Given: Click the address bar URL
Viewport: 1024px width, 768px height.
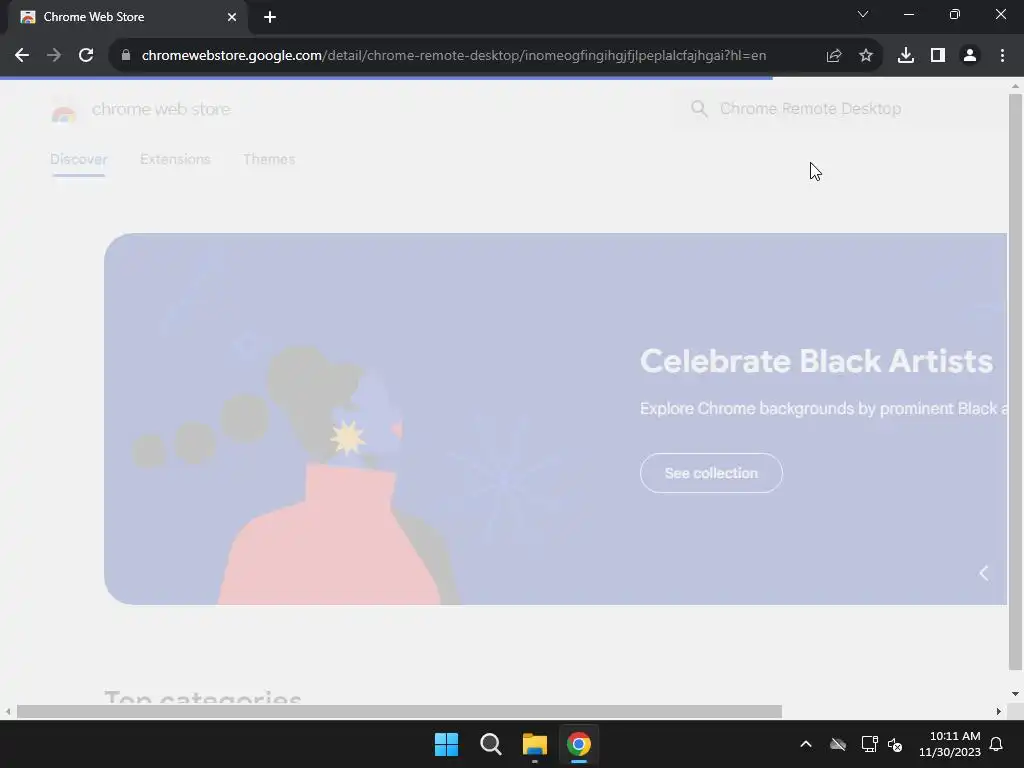Looking at the screenshot, I should pos(454,56).
